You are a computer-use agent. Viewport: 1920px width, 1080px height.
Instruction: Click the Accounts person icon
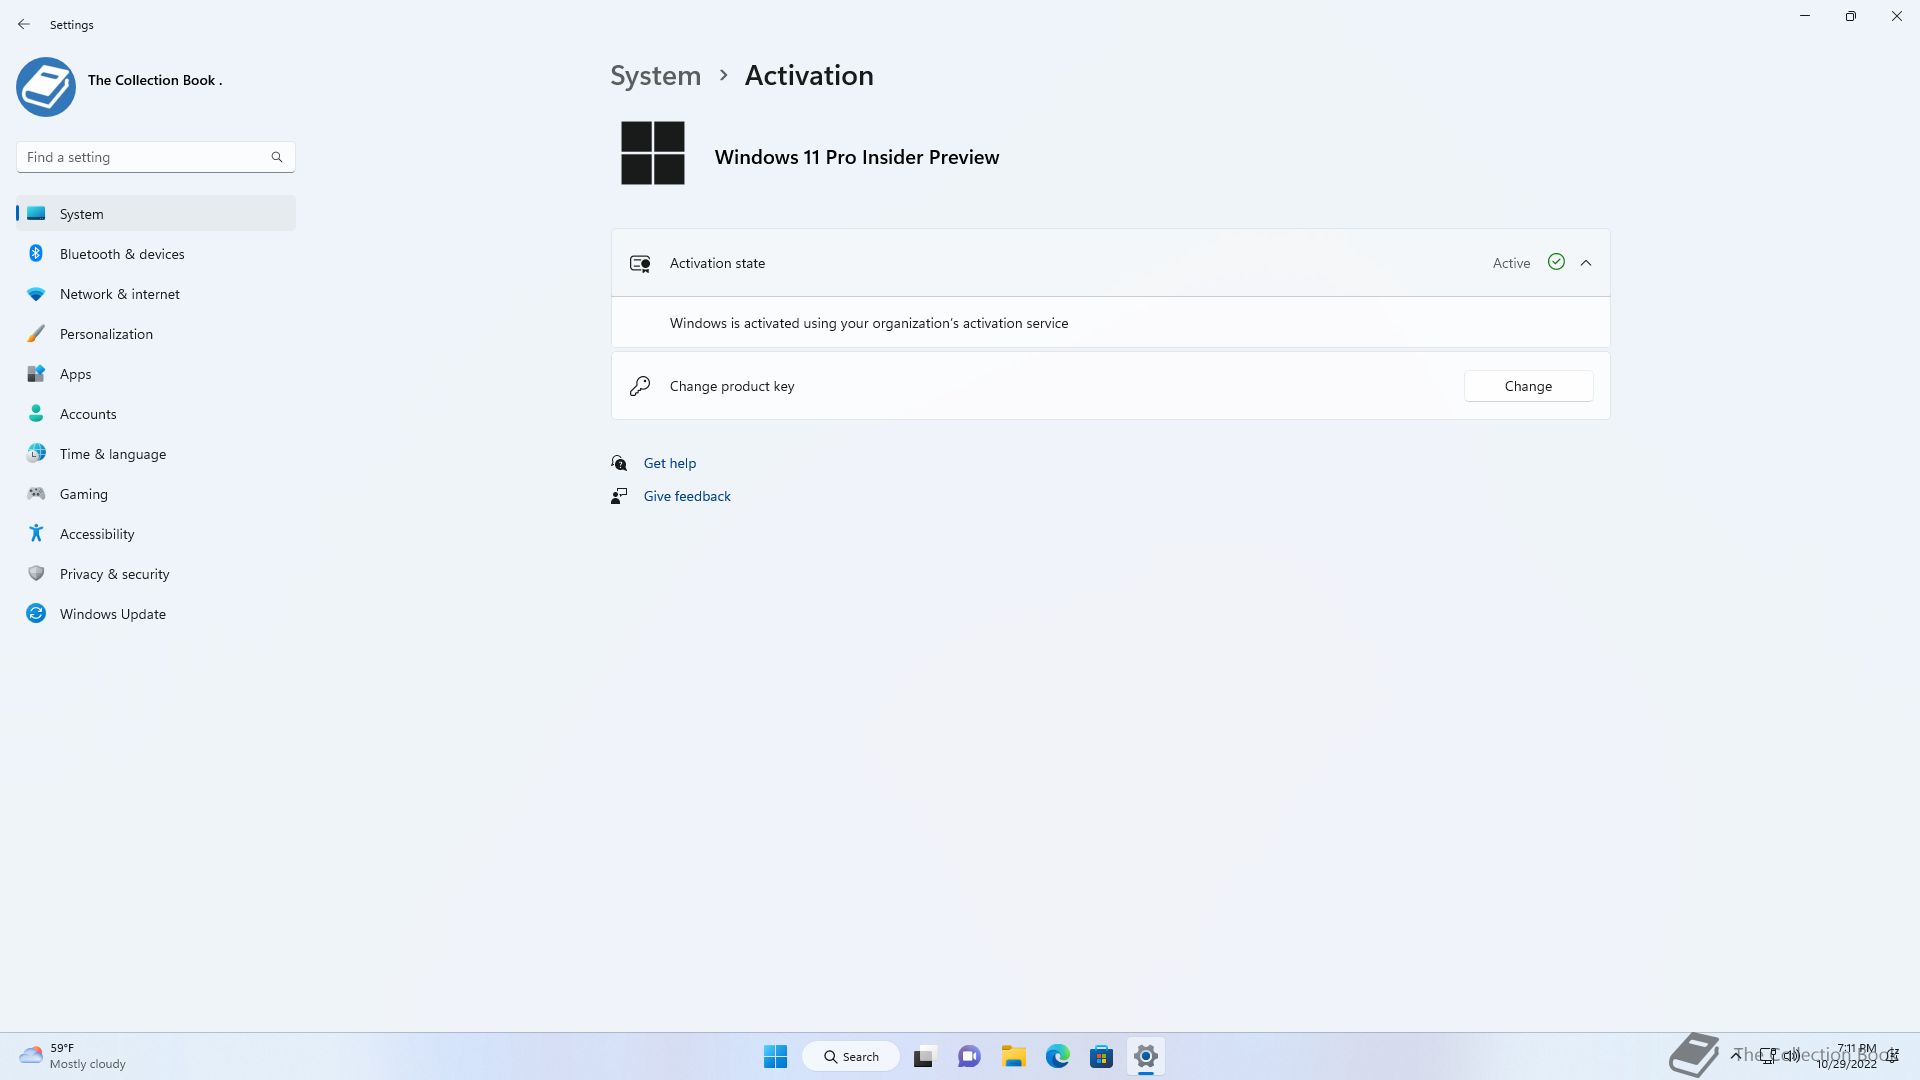[36, 413]
